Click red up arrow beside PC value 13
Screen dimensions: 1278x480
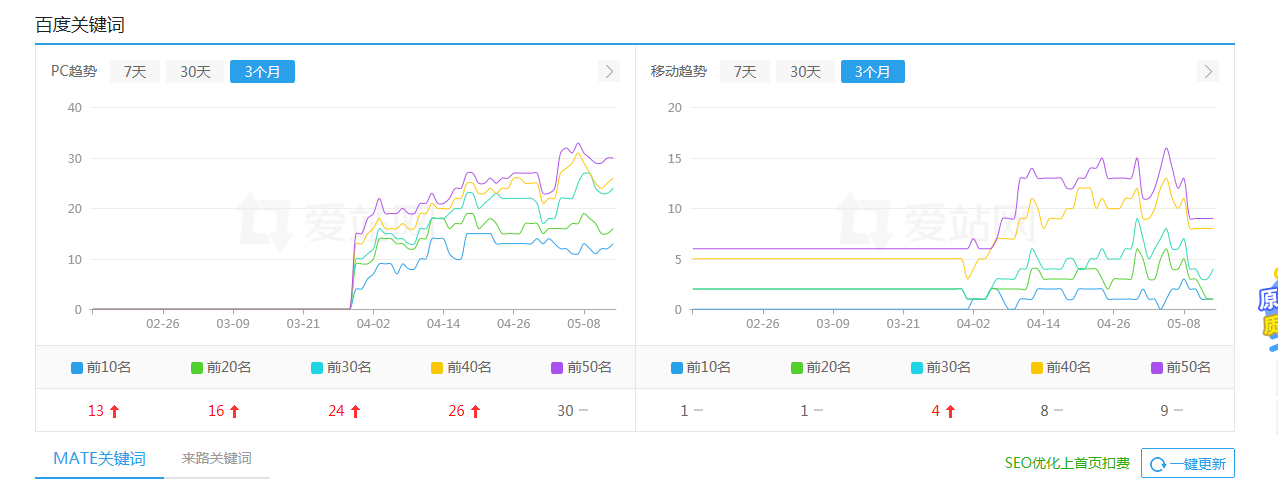[x=114, y=411]
